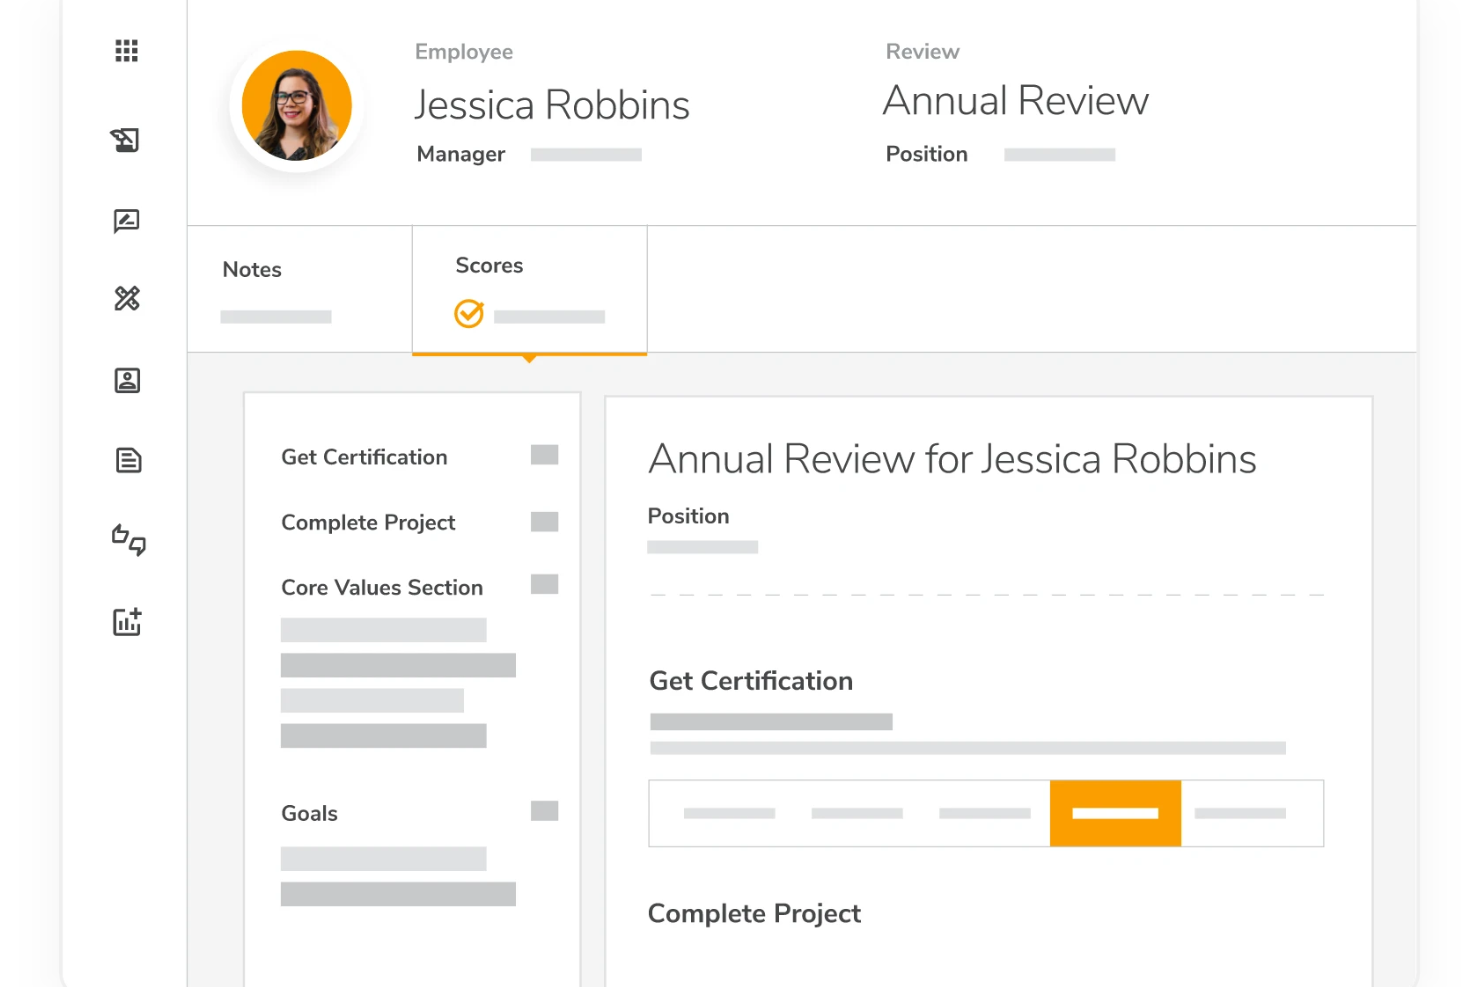Click the add chart report icon
The image size is (1480, 987).
[x=127, y=622]
